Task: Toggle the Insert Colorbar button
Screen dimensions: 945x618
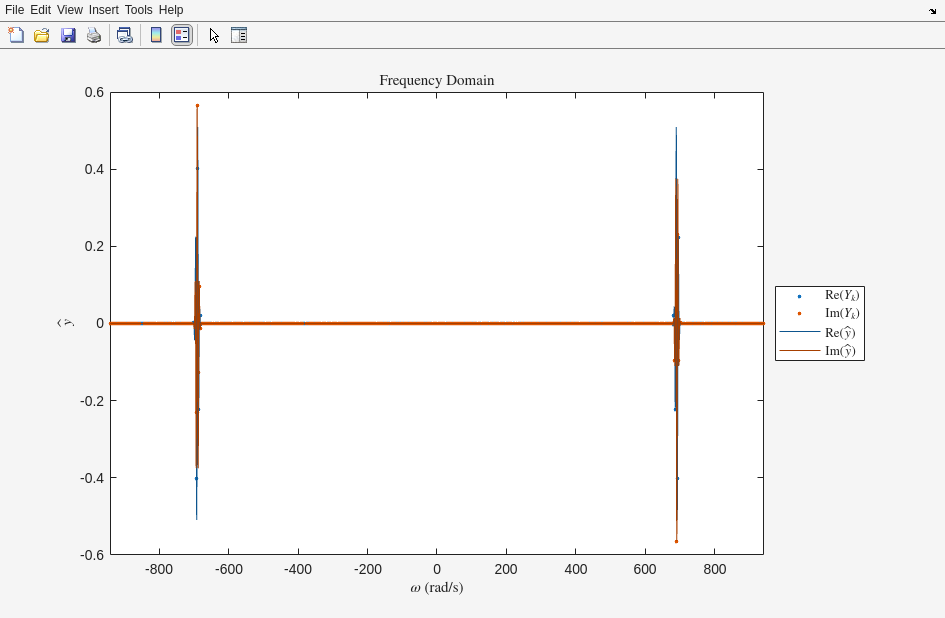Action: point(156,35)
